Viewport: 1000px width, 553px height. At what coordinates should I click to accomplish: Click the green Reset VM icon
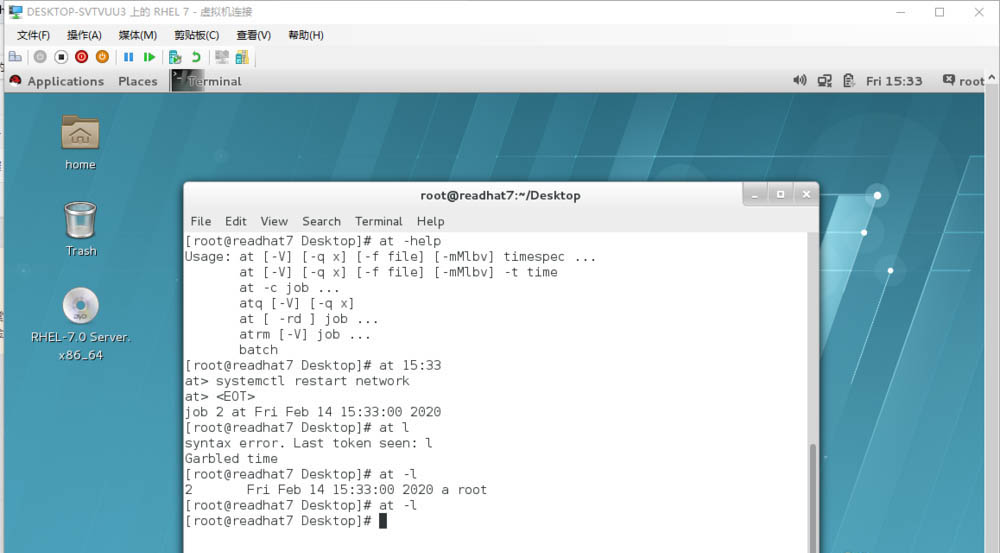click(149, 57)
